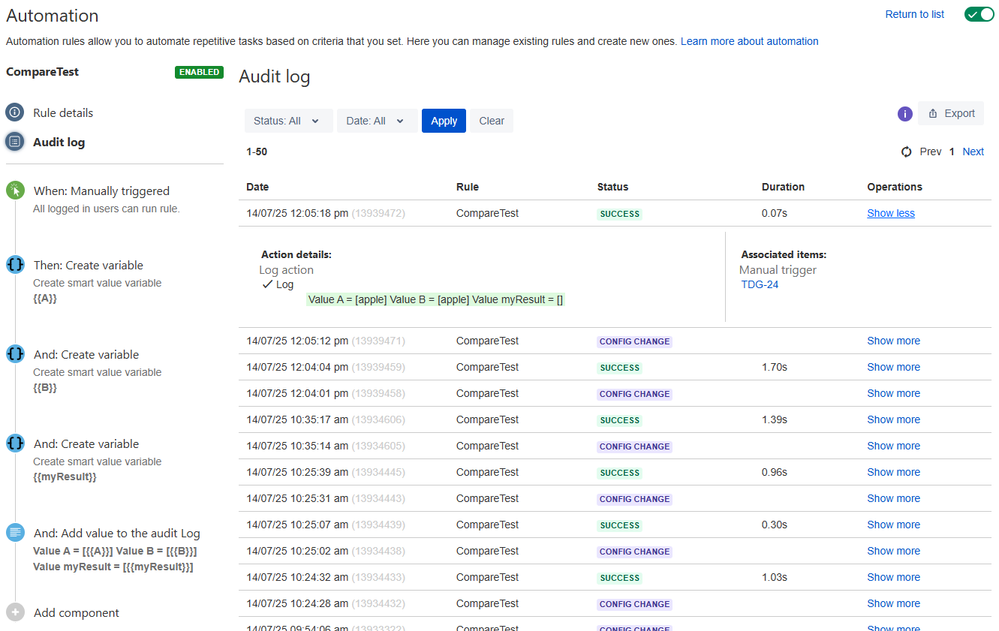
Task: Collapse details with Show less link
Action: 891,214
